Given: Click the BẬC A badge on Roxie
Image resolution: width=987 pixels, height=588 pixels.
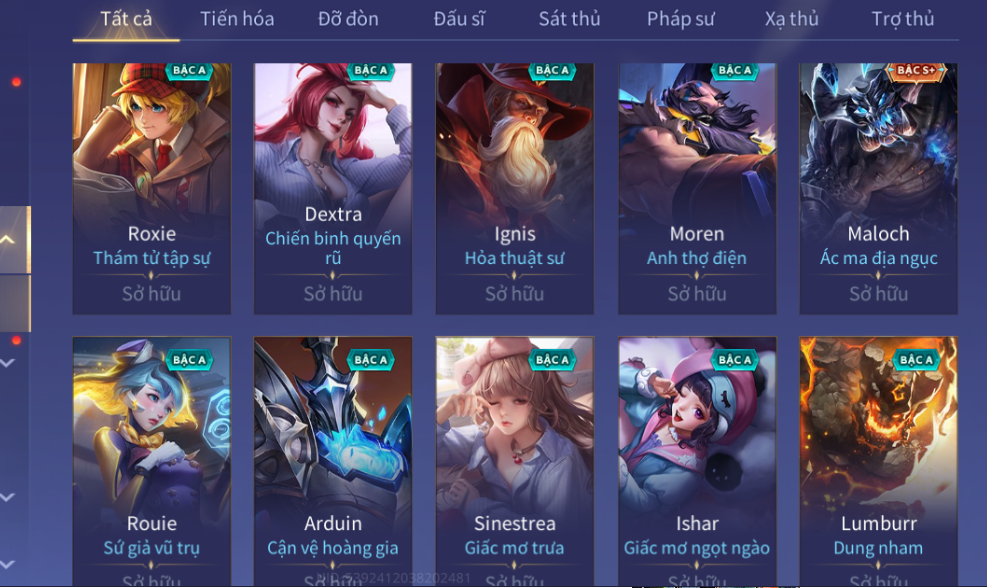Looking at the screenshot, I should (189, 71).
